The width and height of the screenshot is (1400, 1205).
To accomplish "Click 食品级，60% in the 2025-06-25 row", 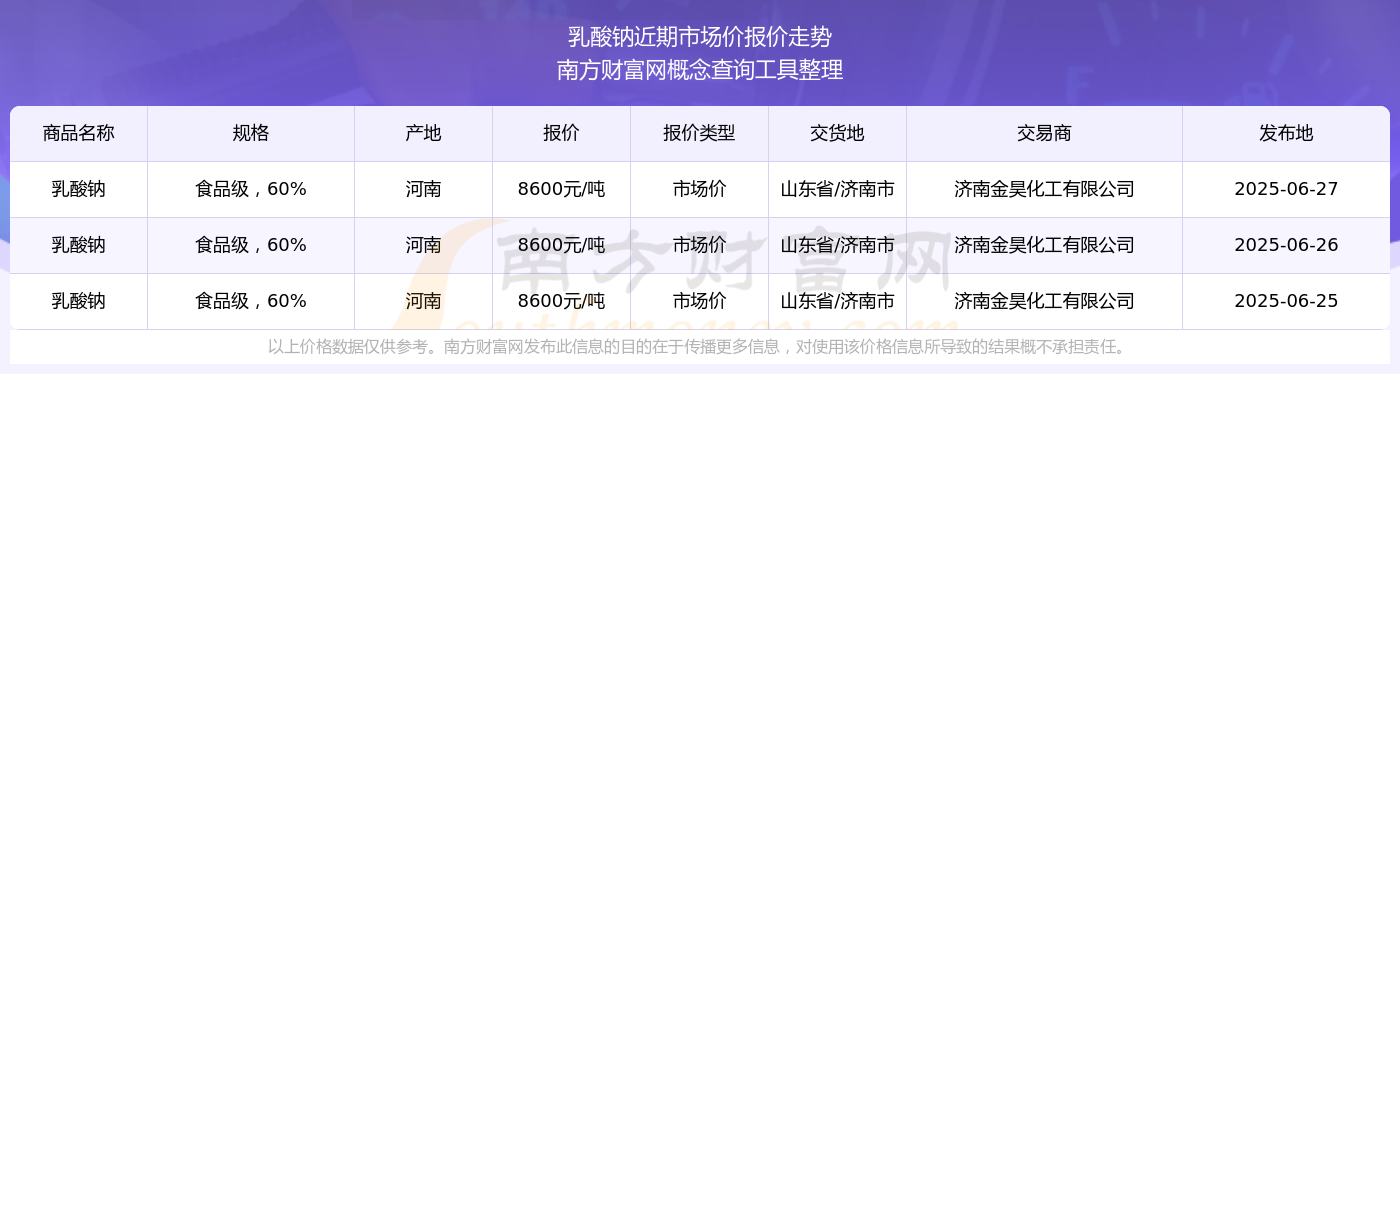I will [251, 301].
